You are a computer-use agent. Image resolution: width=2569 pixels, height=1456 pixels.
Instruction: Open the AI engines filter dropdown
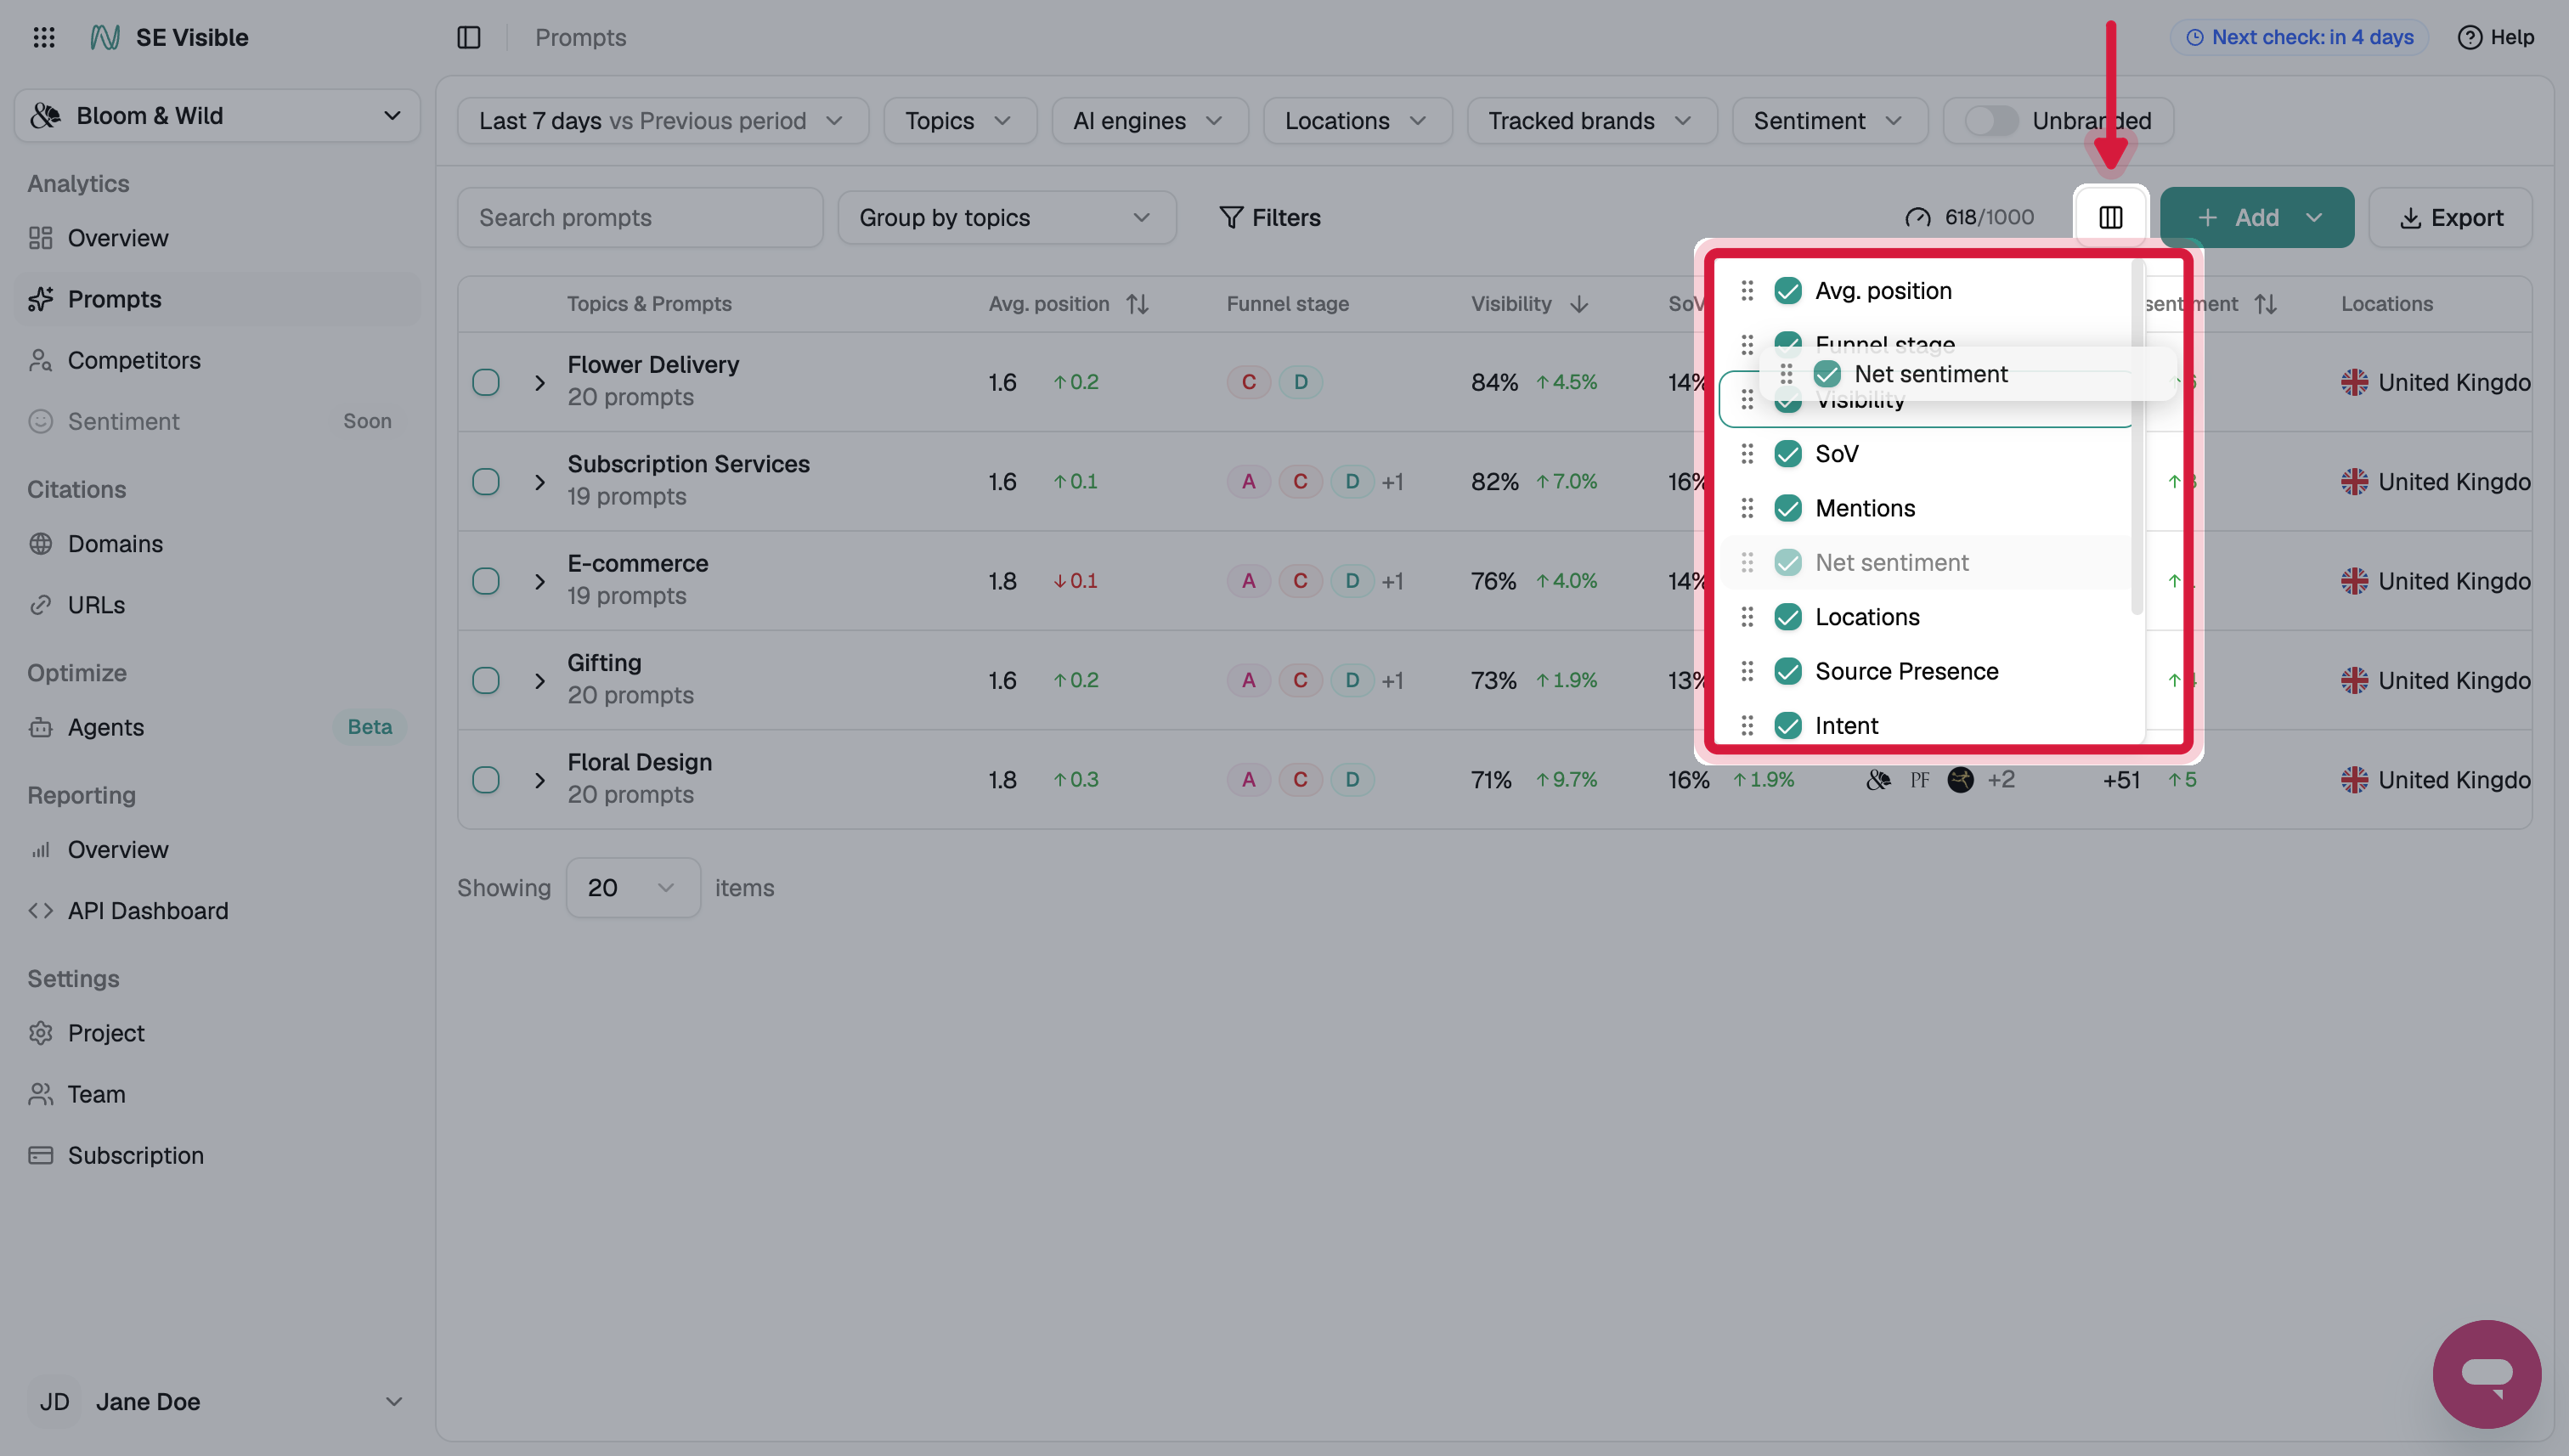tap(1150, 121)
